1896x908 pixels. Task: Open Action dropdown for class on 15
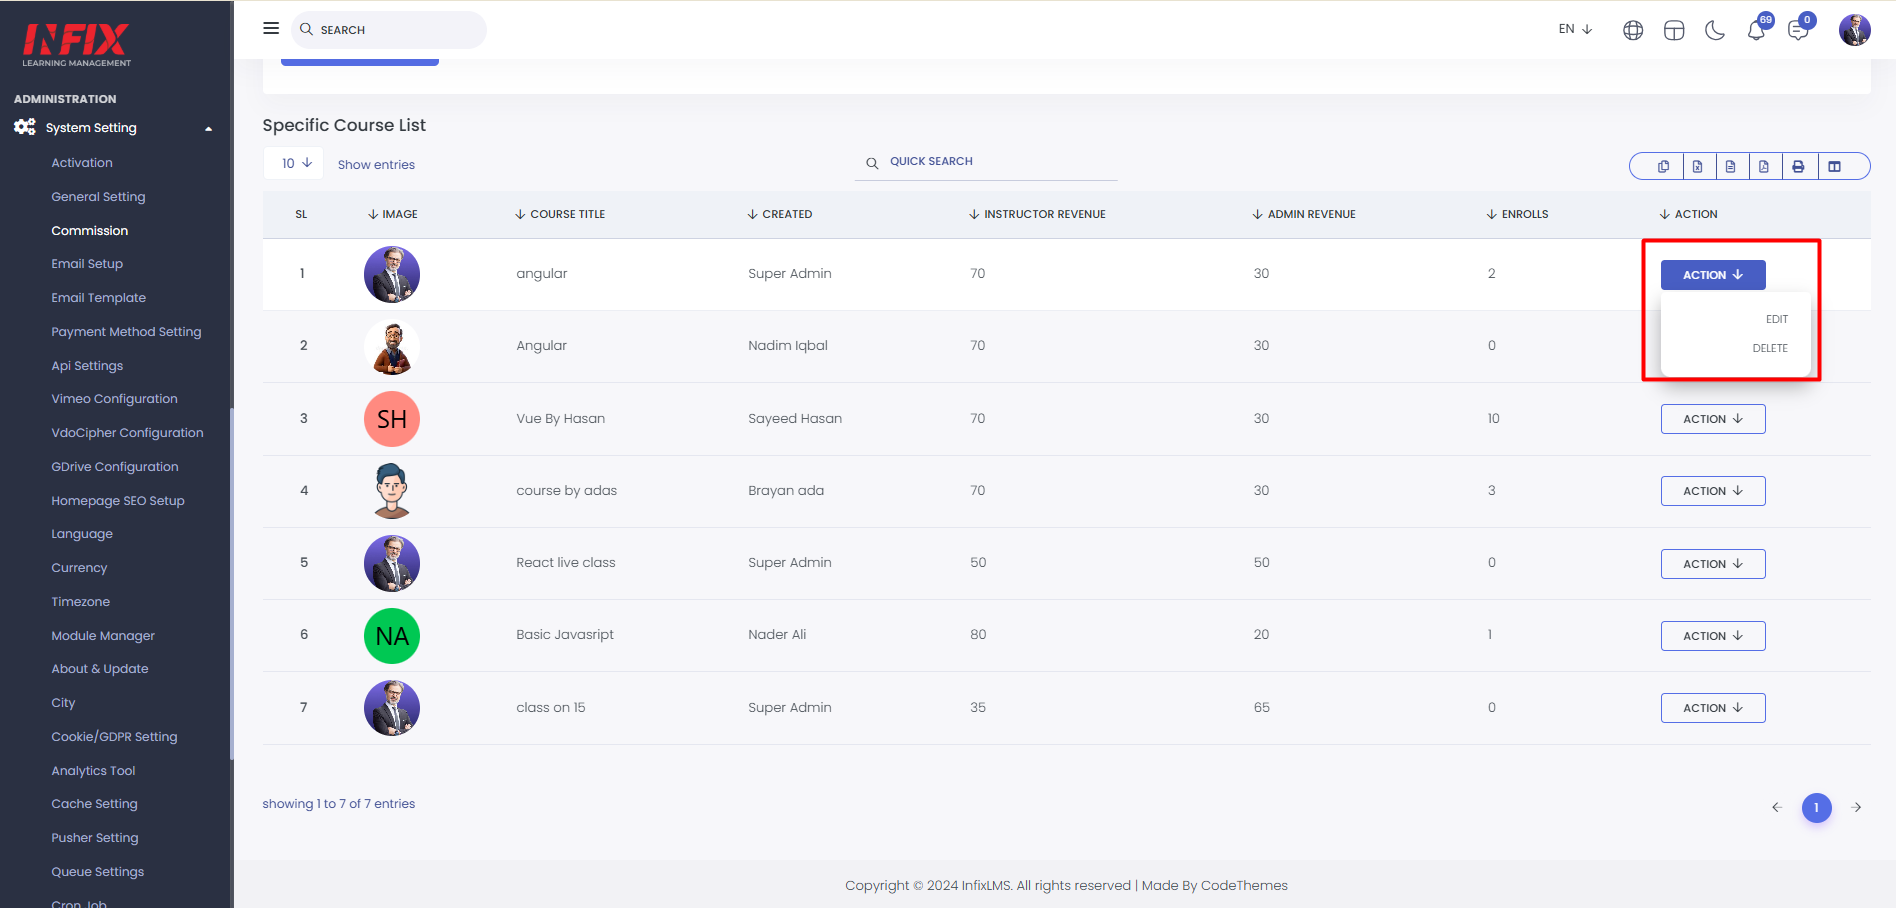1713,708
